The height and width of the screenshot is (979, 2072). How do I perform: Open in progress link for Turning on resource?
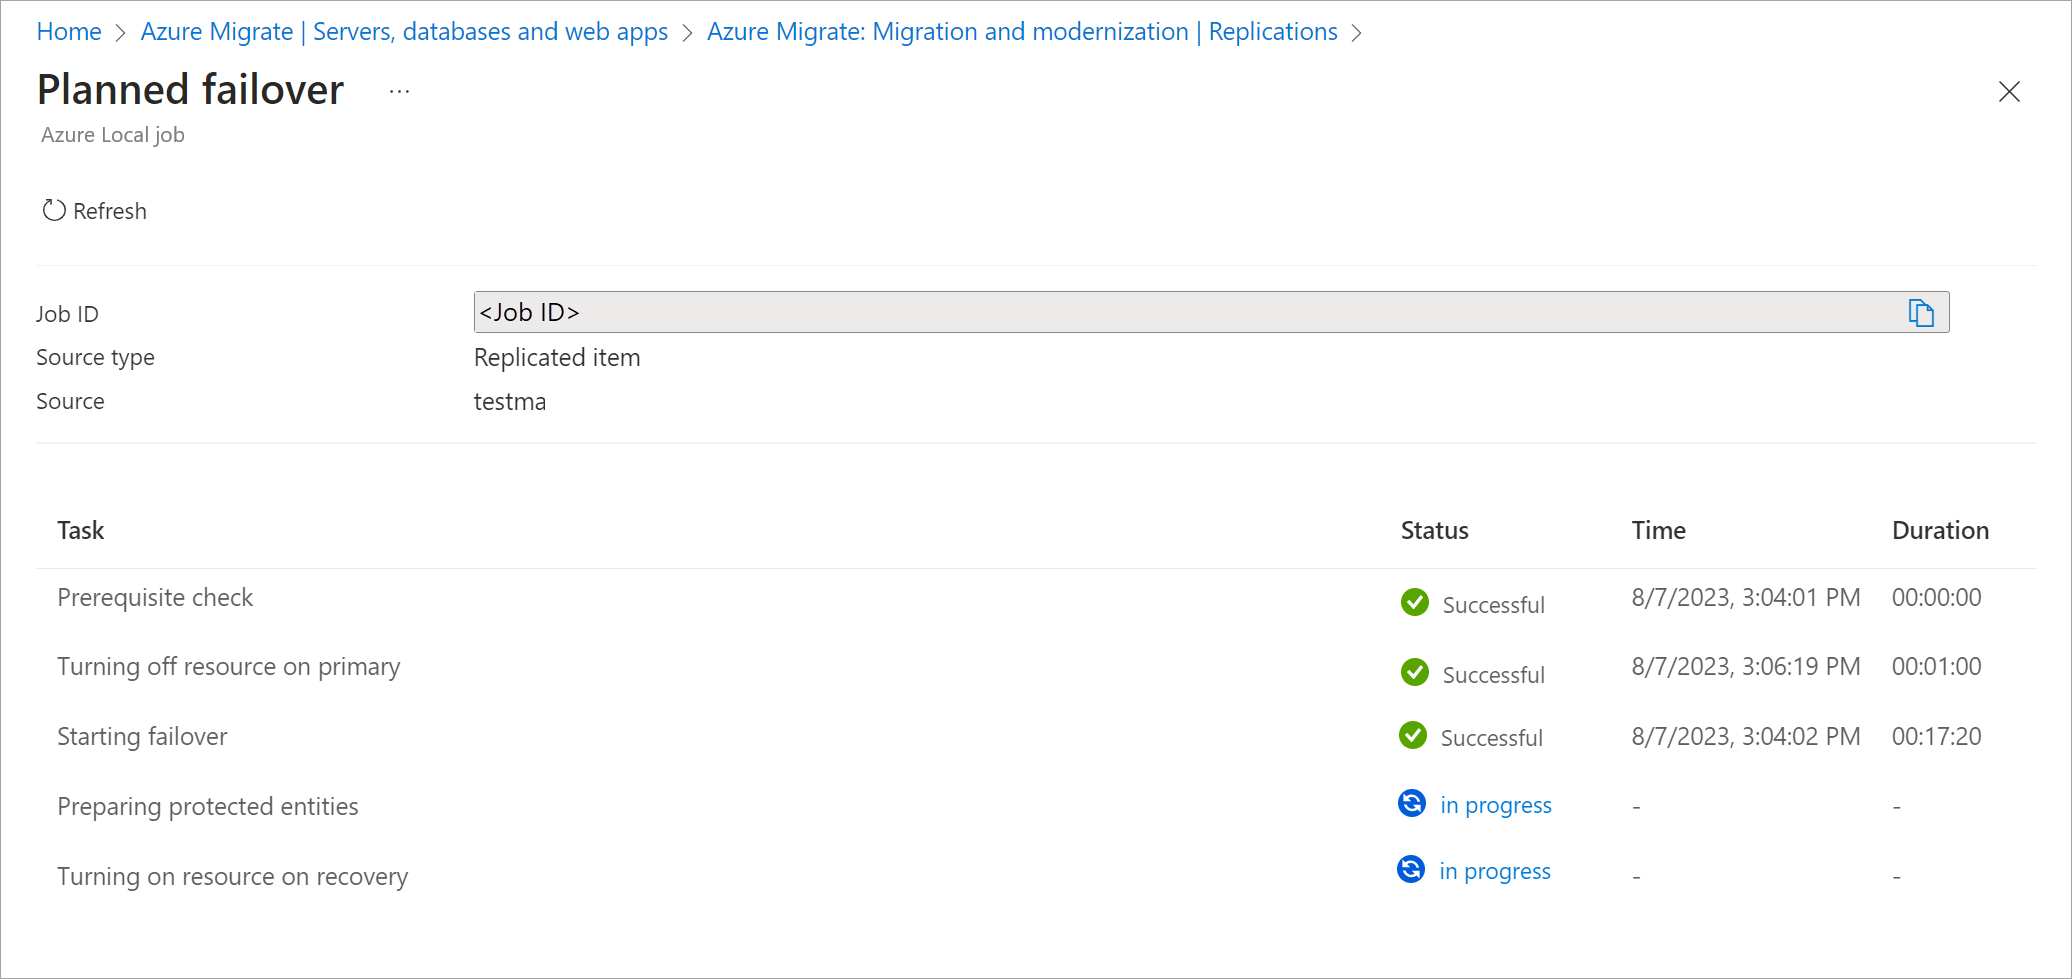(1494, 871)
